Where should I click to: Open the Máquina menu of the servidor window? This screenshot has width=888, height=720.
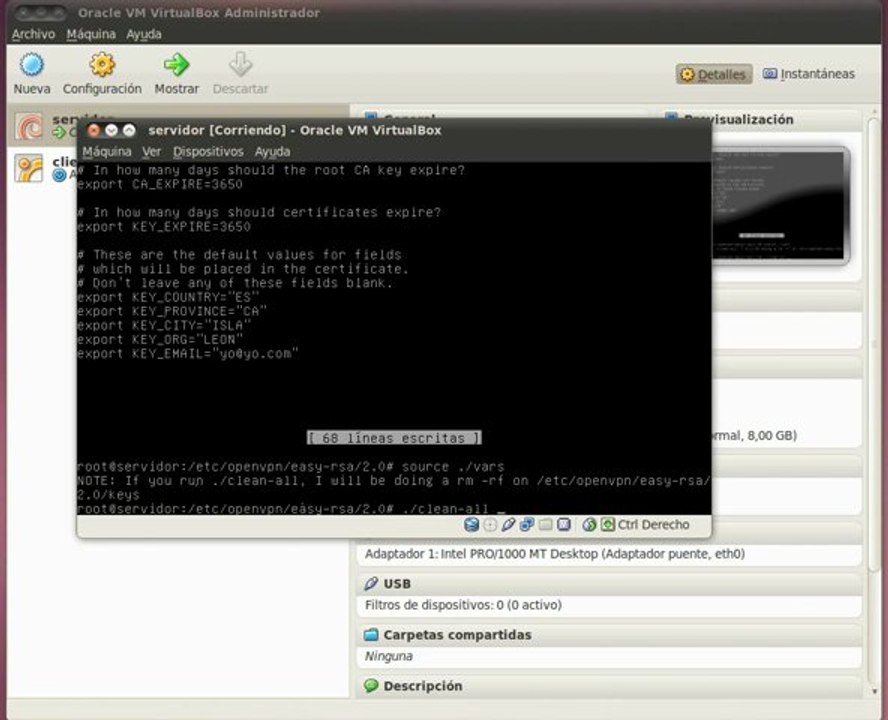click(x=106, y=152)
